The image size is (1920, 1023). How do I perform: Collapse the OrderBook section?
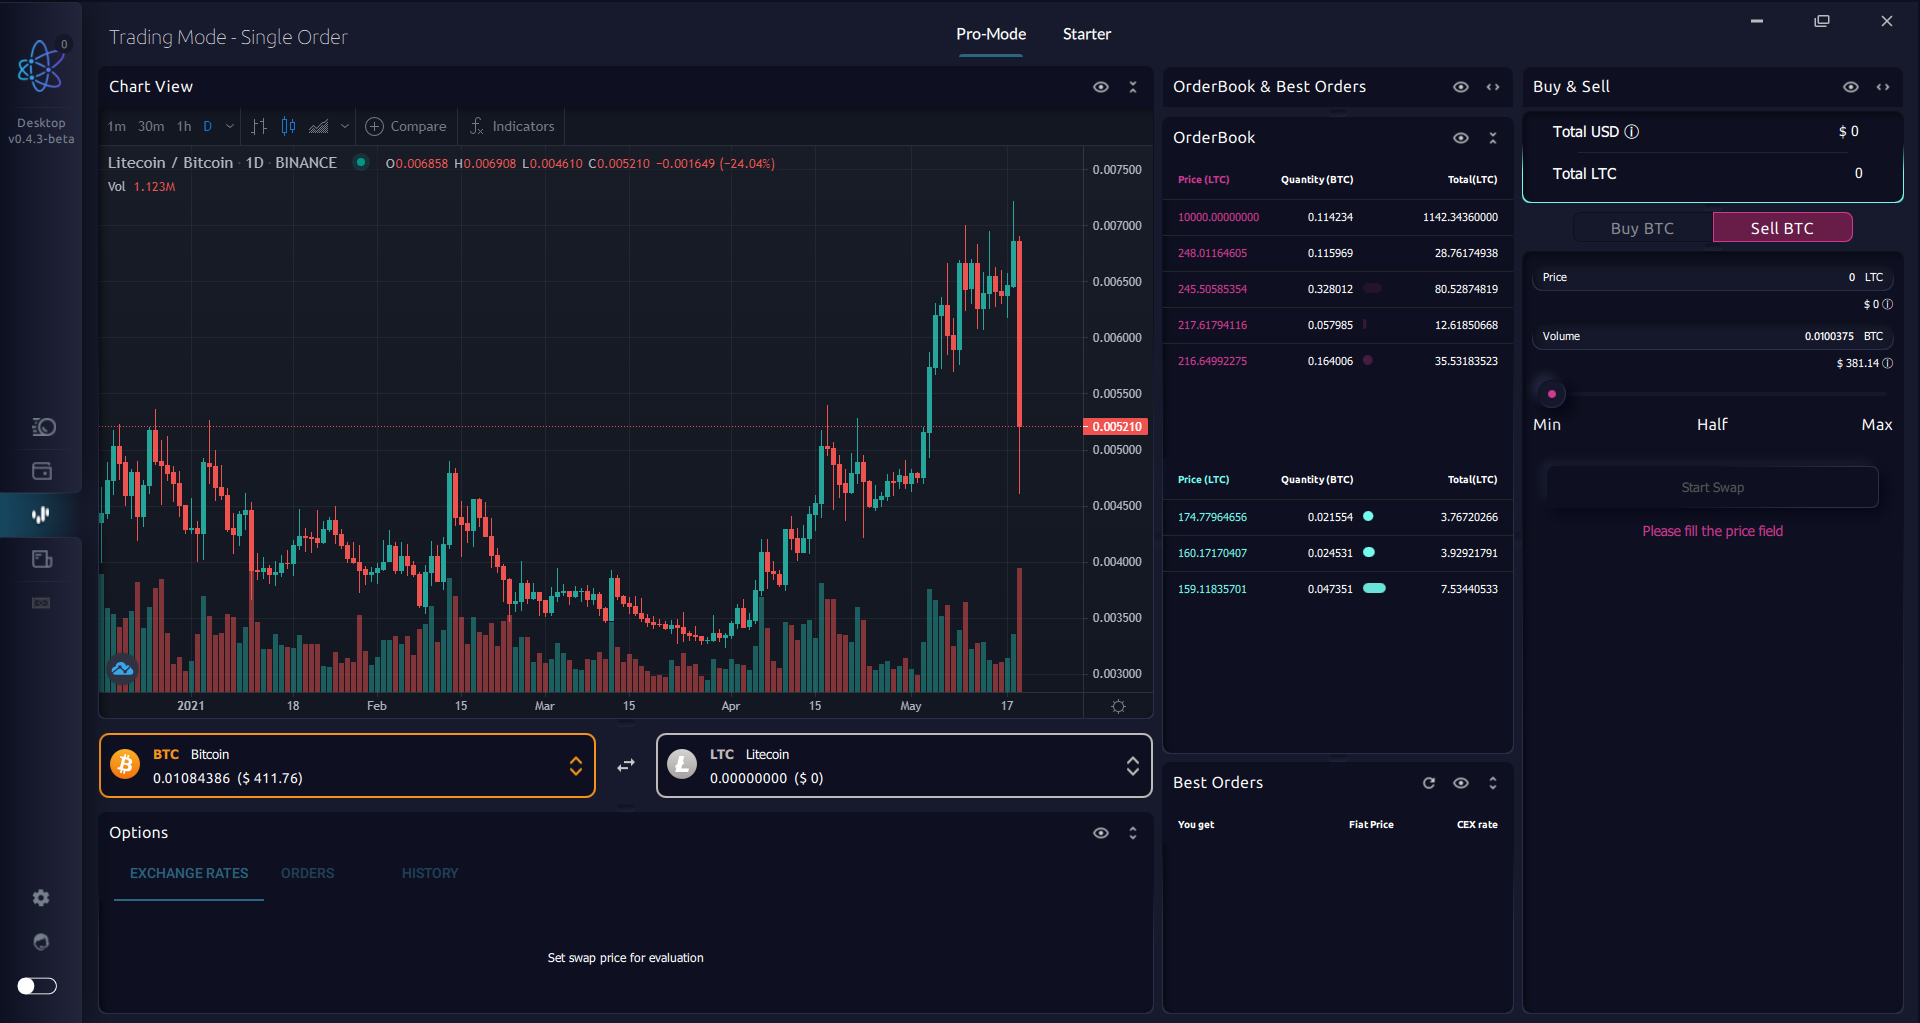tap(1493, 138)
